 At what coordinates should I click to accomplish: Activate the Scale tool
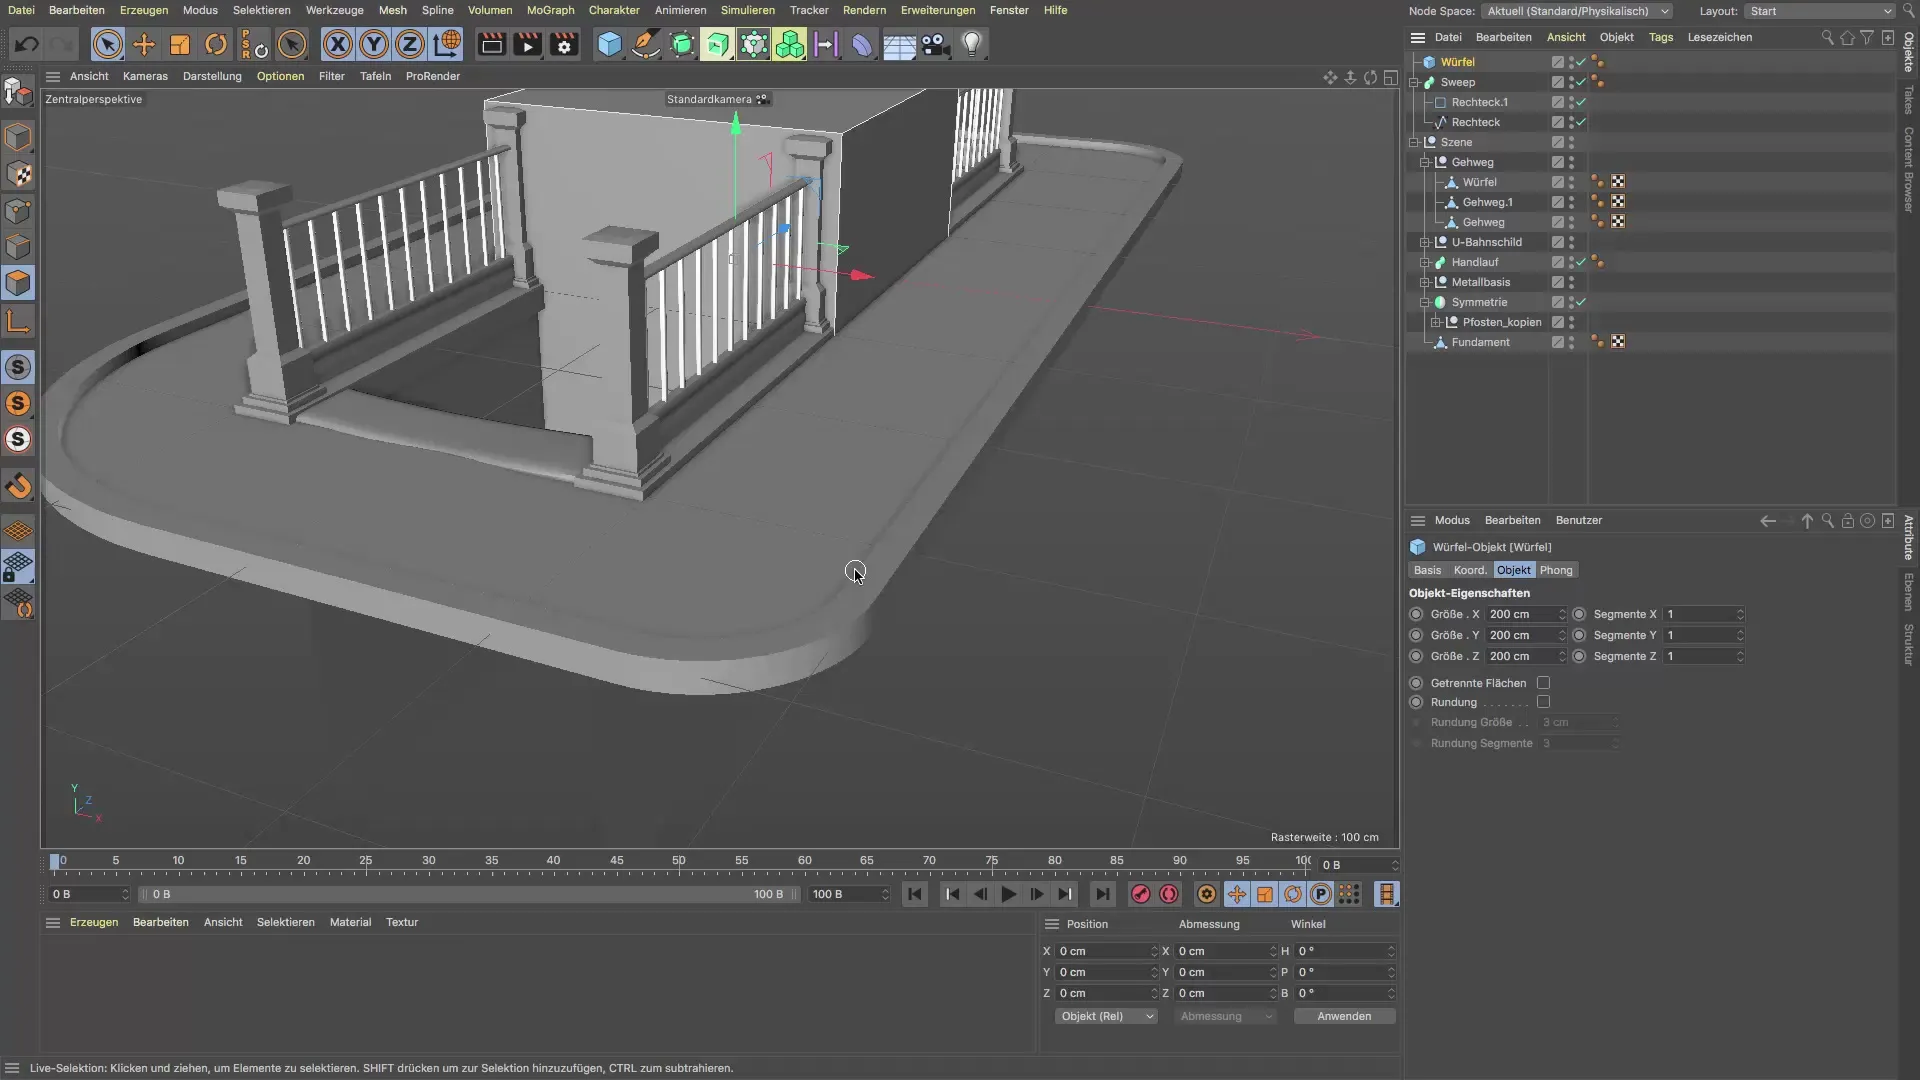180,44
